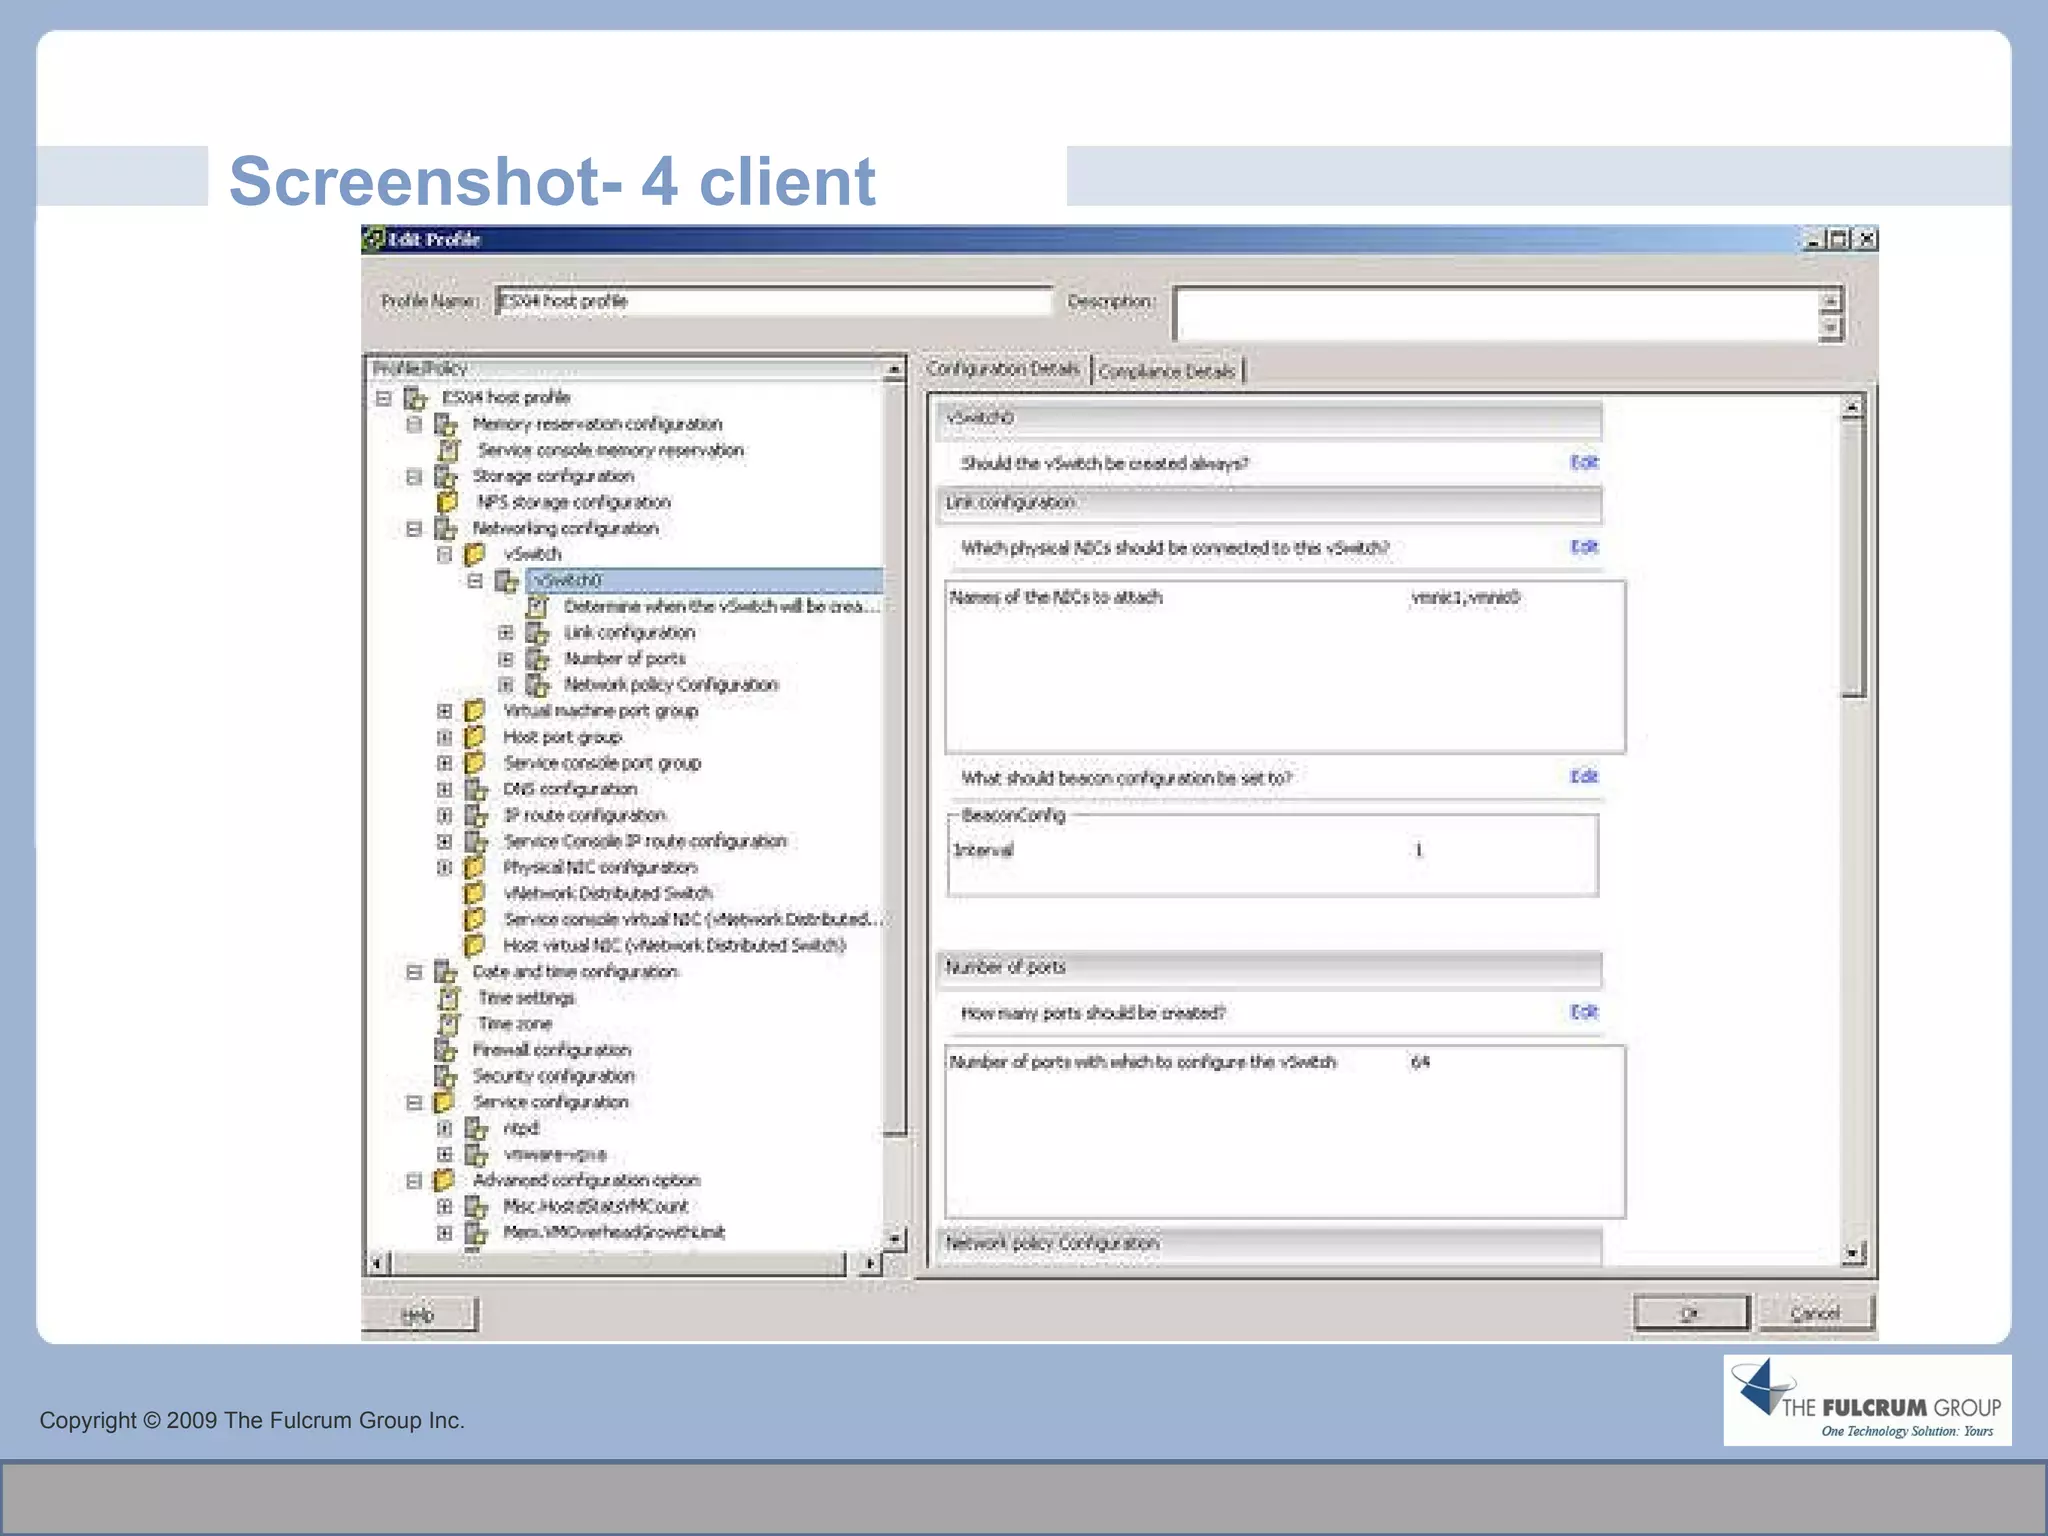Click the Time settings policy icon
This screenshot has width=2048, height=1536.
click(x=449, y=998)
